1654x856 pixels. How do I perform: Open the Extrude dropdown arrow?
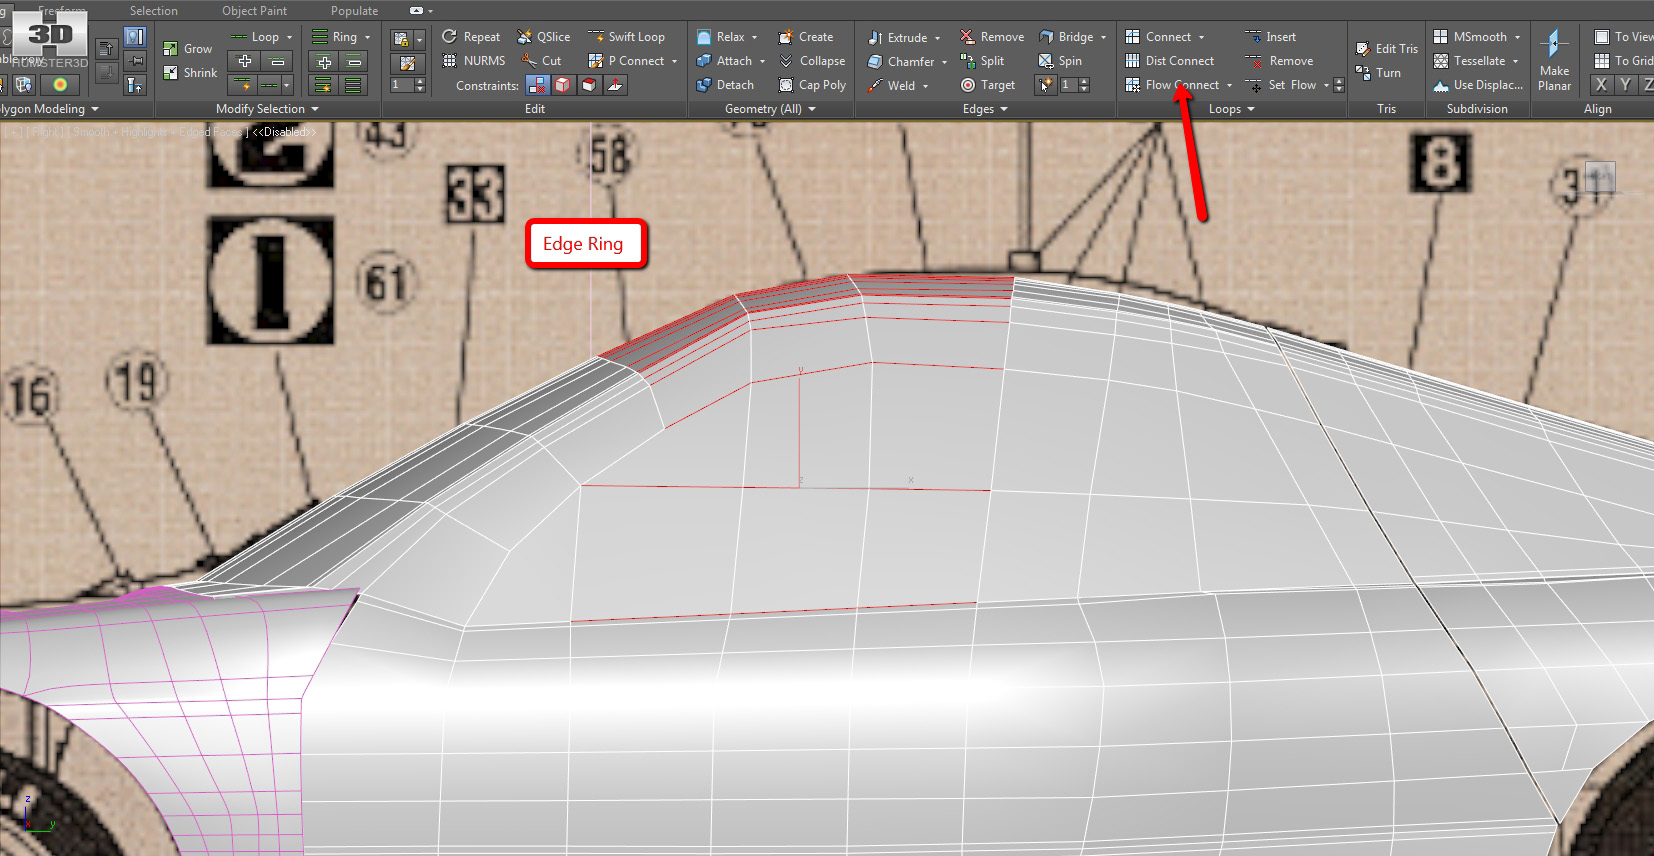937,38
